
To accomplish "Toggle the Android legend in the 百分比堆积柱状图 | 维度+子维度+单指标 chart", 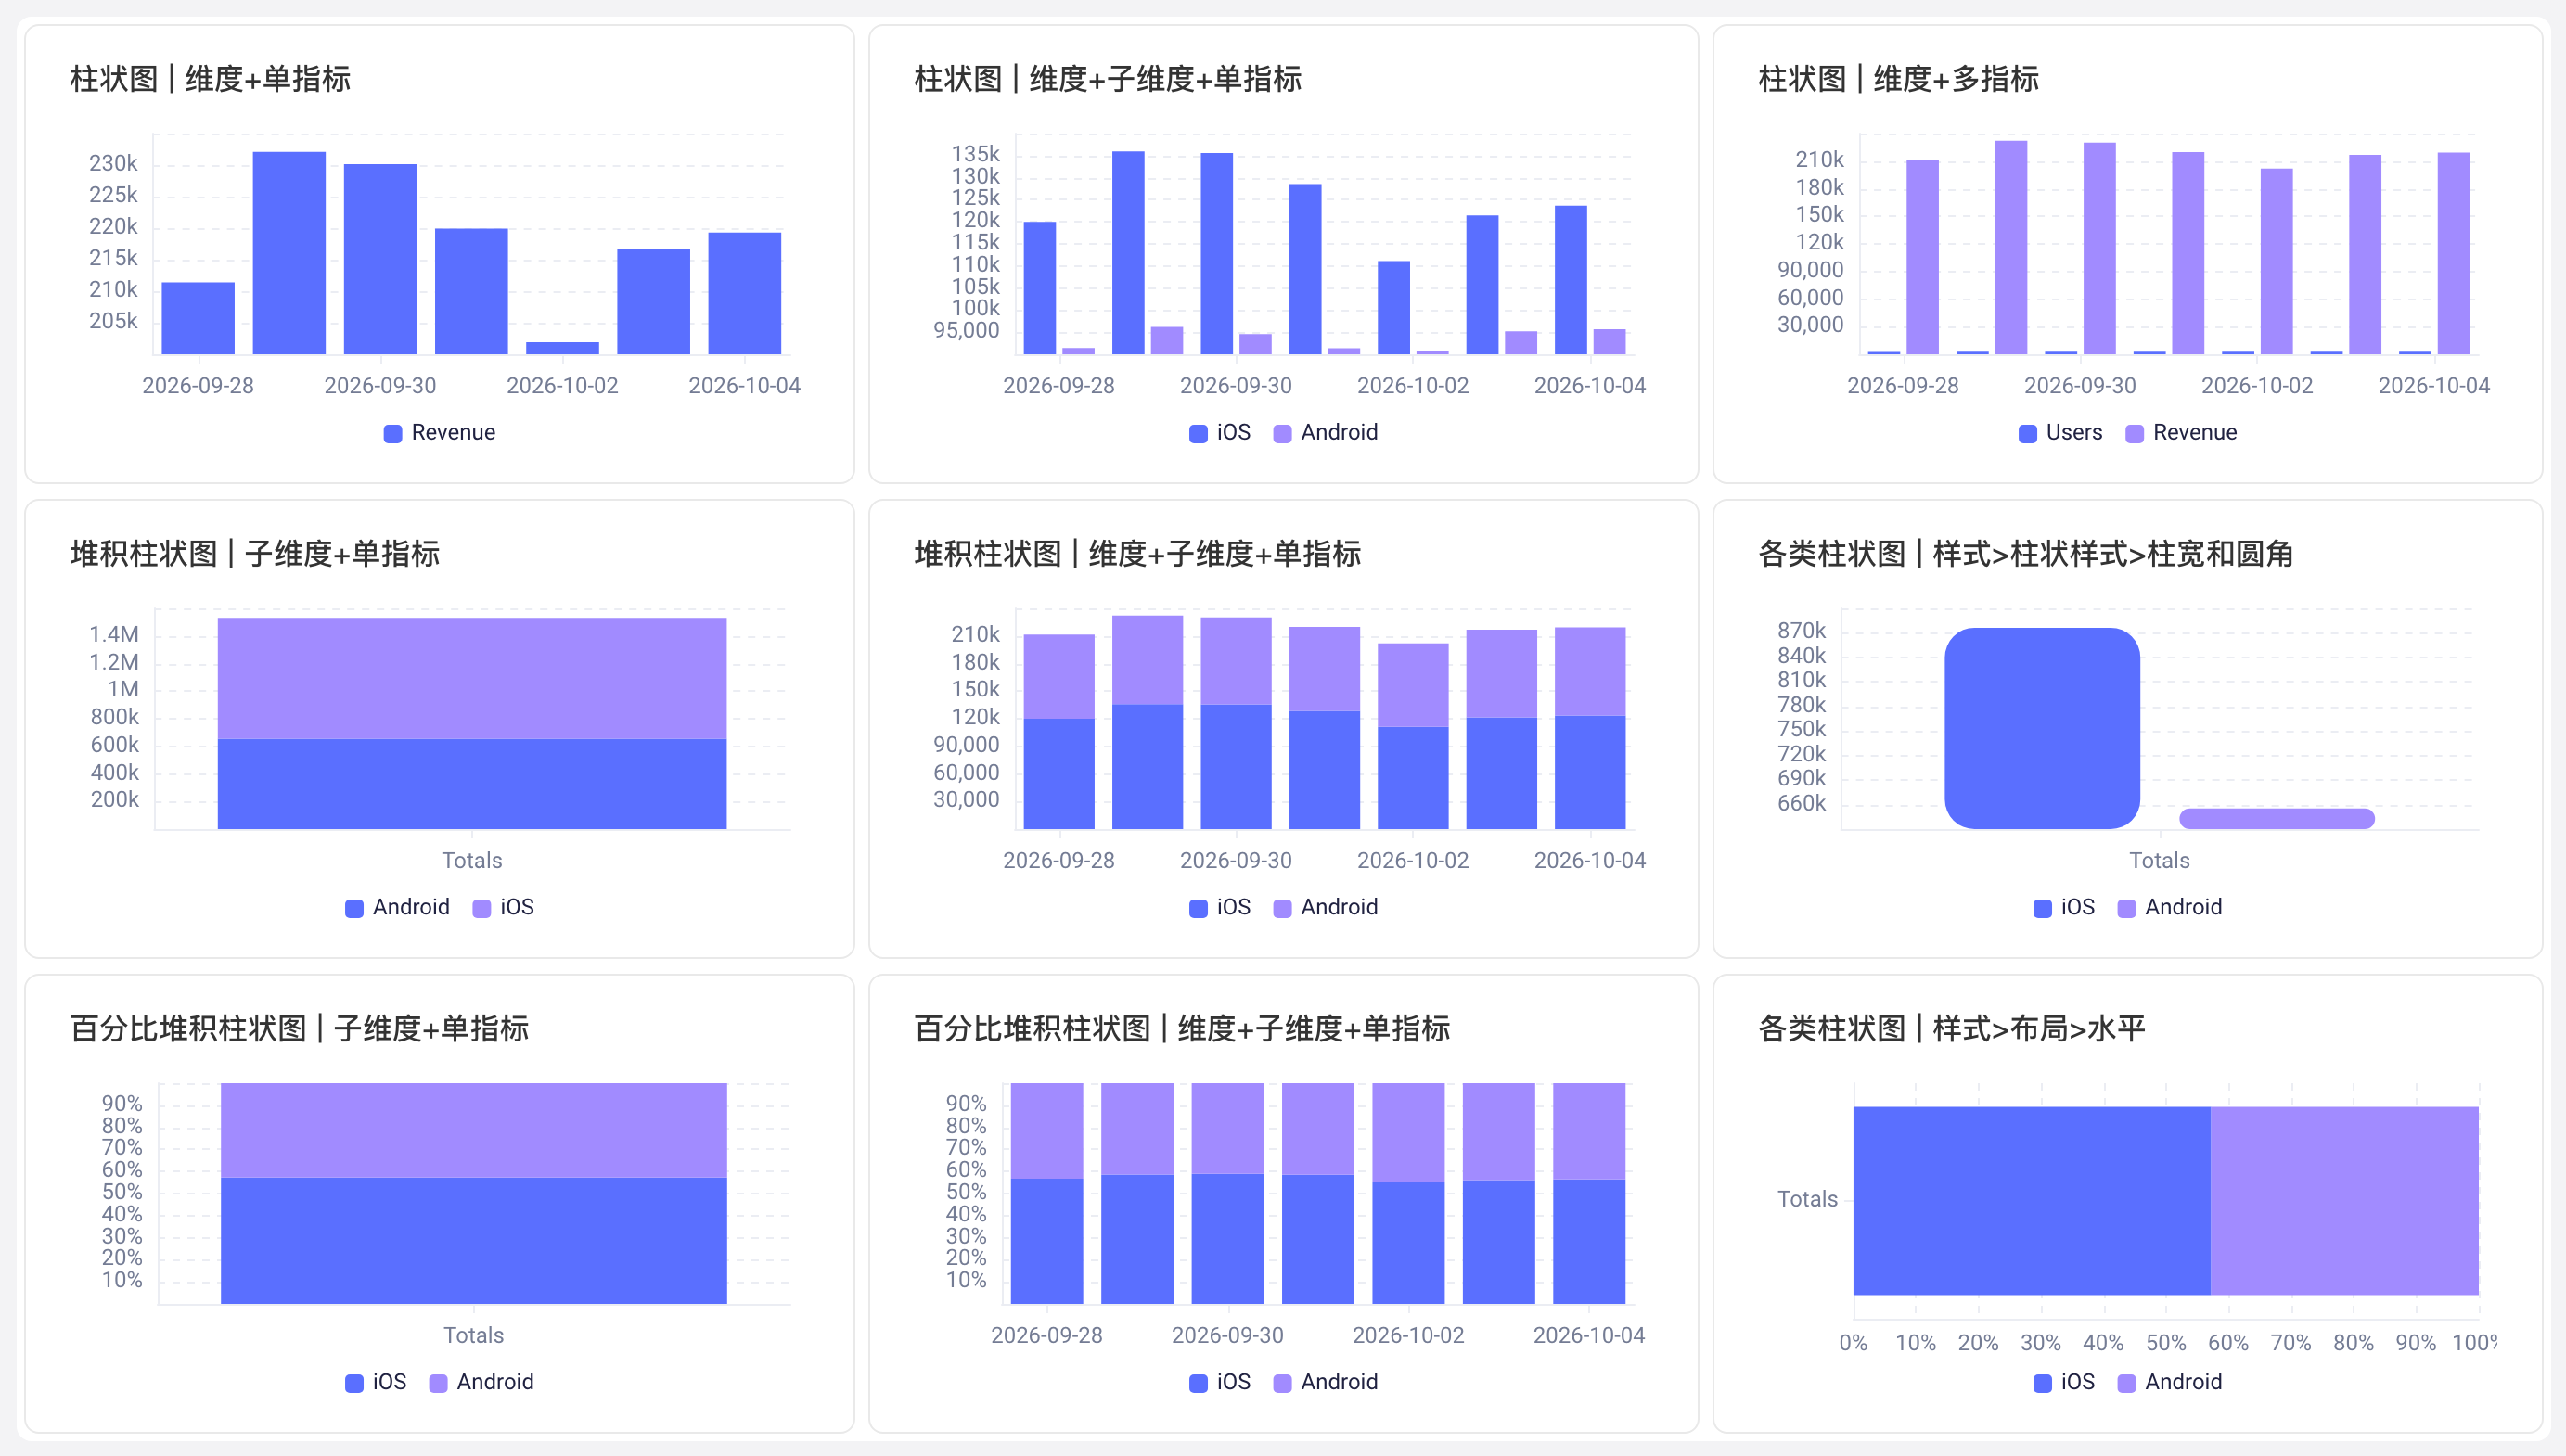I will point(1326,1382).
